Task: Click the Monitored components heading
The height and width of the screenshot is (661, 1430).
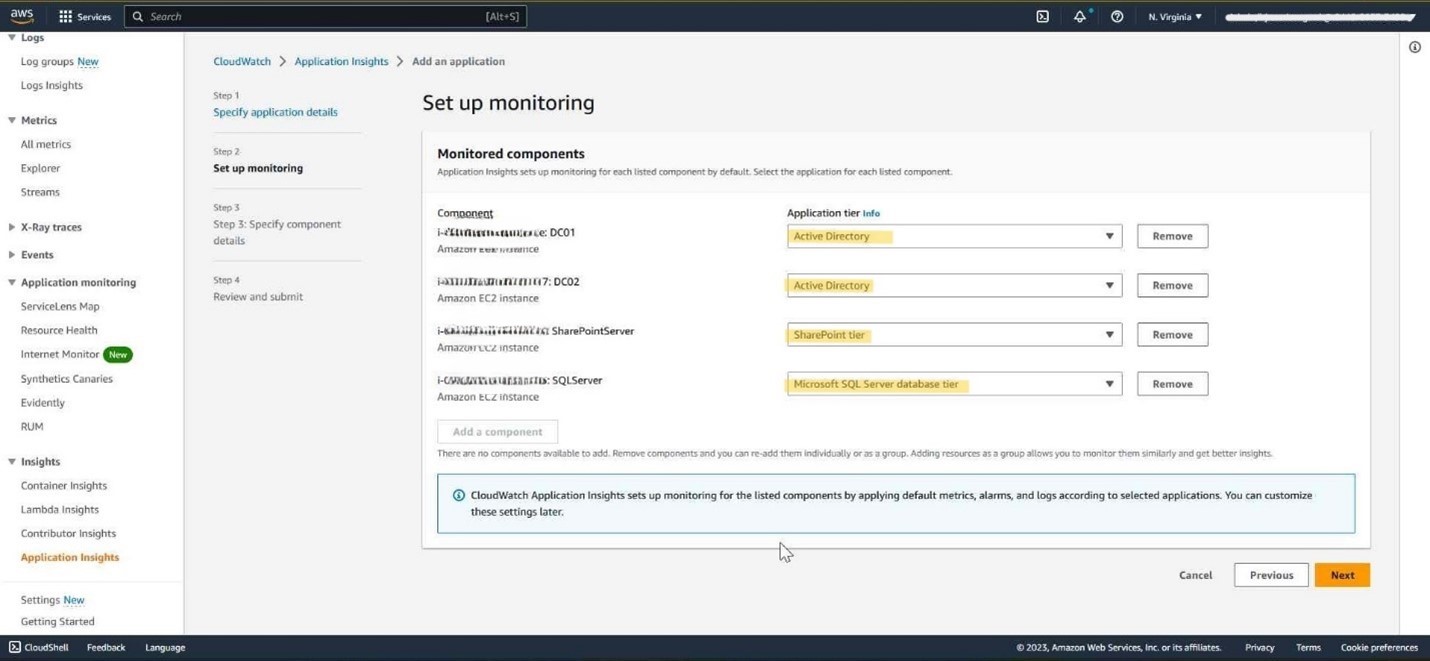Action: [x=511, y=154]
